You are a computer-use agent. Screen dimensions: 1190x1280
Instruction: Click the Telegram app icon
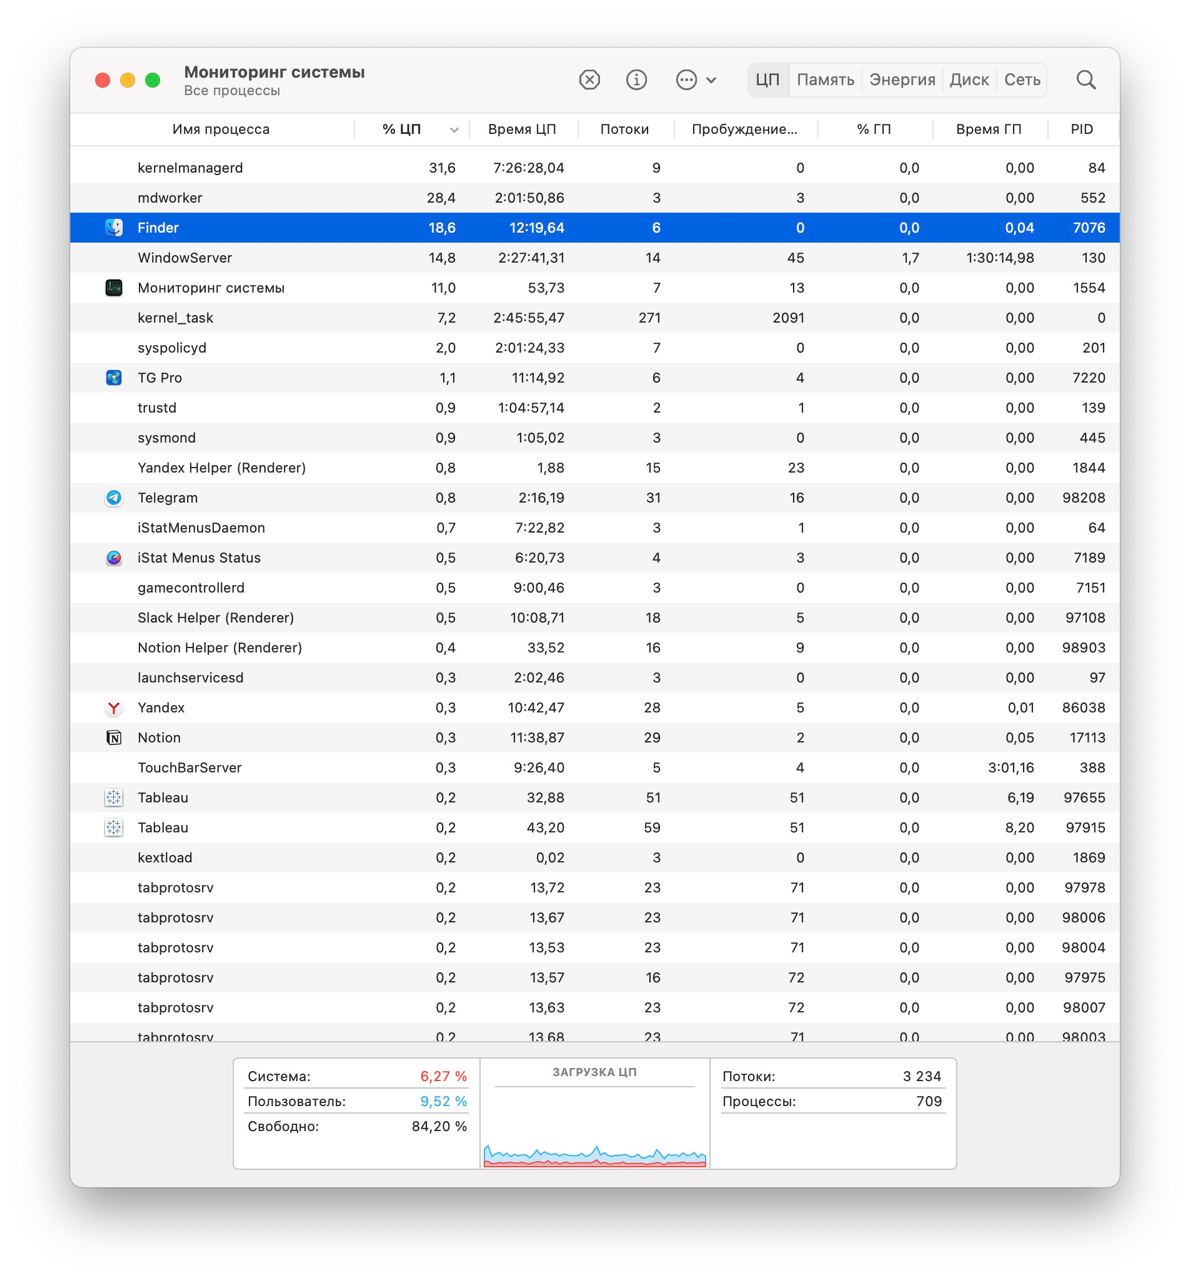[114, 498]
